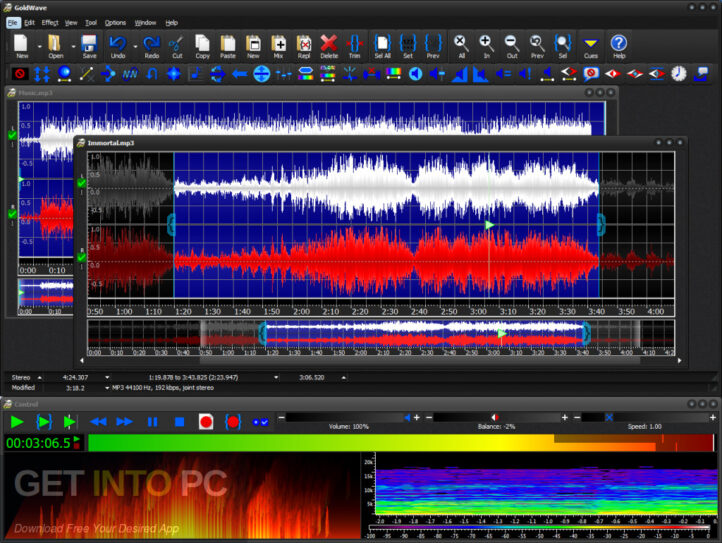Viewport: 722px width, 543px height.
Task: Click the speed minus button
Action: point(577,417)
